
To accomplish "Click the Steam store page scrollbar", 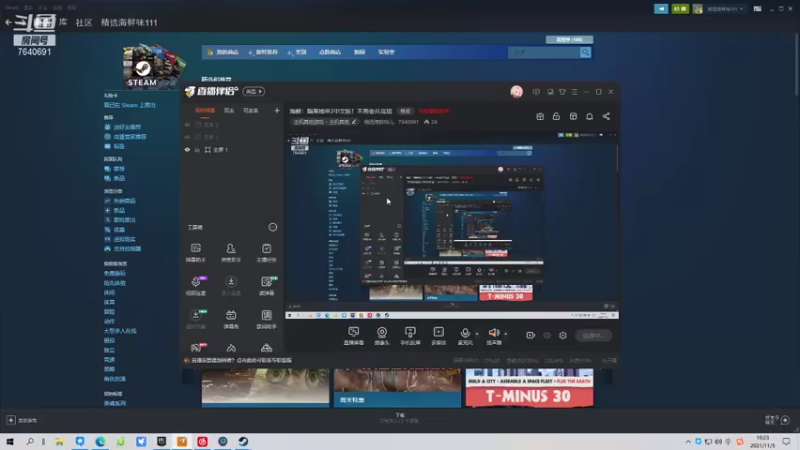I will (x=796, y=64).
